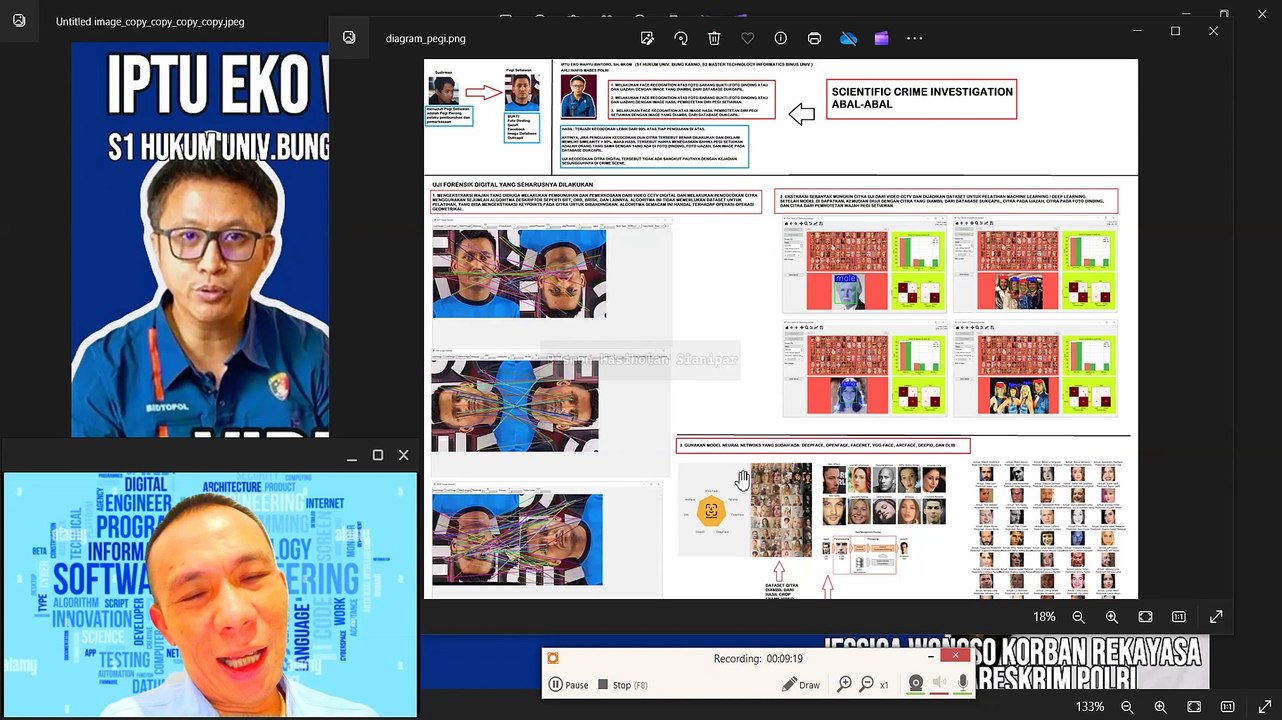Close the webcam overlay window

404,455
